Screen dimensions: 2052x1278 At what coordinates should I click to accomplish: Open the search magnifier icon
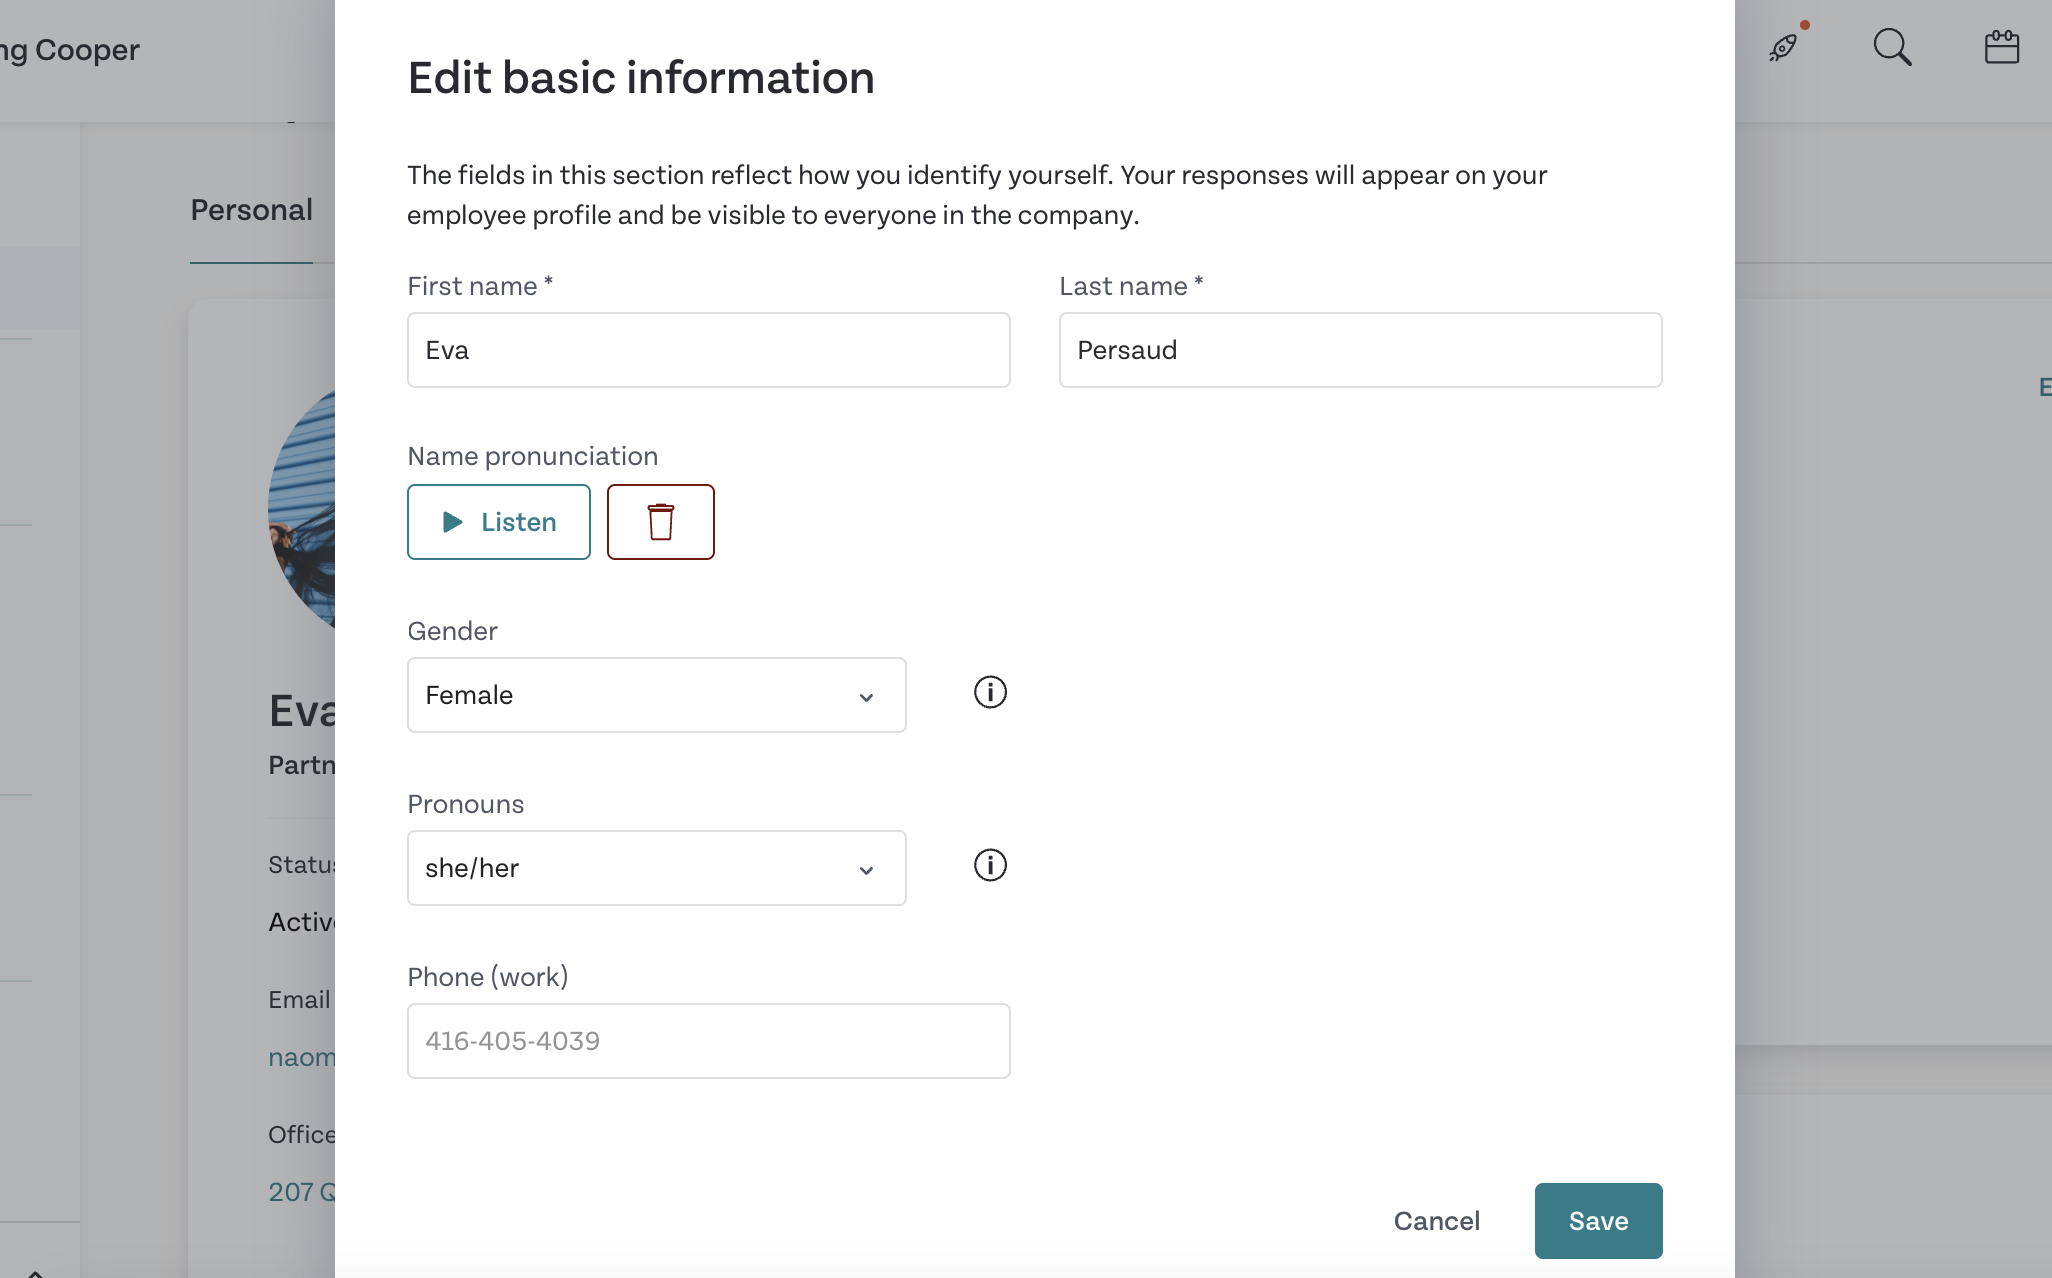pos(1892,47)
